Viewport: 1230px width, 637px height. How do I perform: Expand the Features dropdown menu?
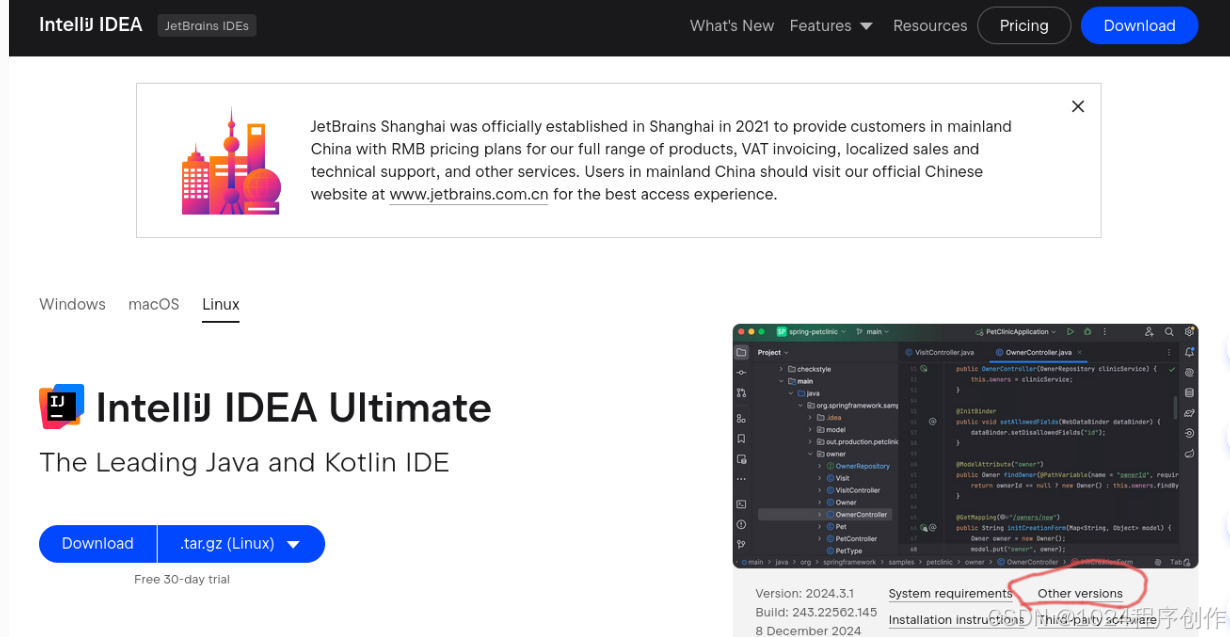(x=831, y=26)
